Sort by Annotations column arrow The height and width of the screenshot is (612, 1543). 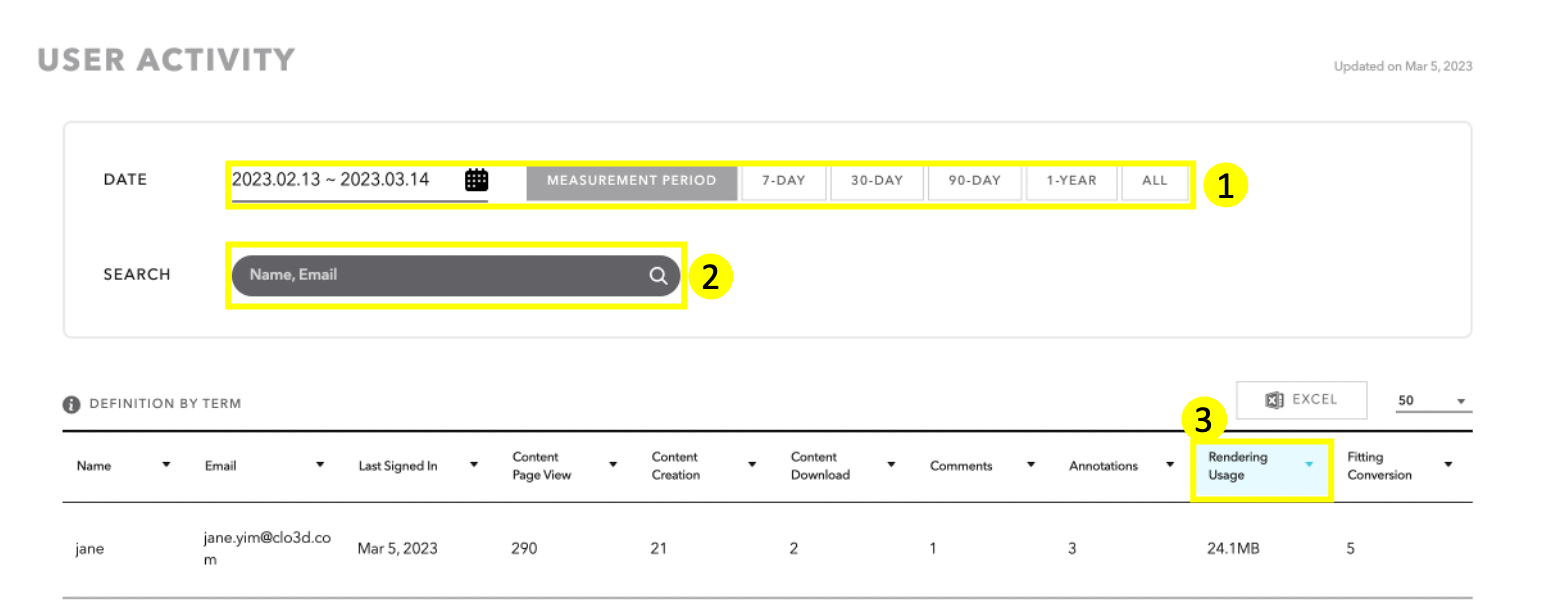(x=1169, y=465)
